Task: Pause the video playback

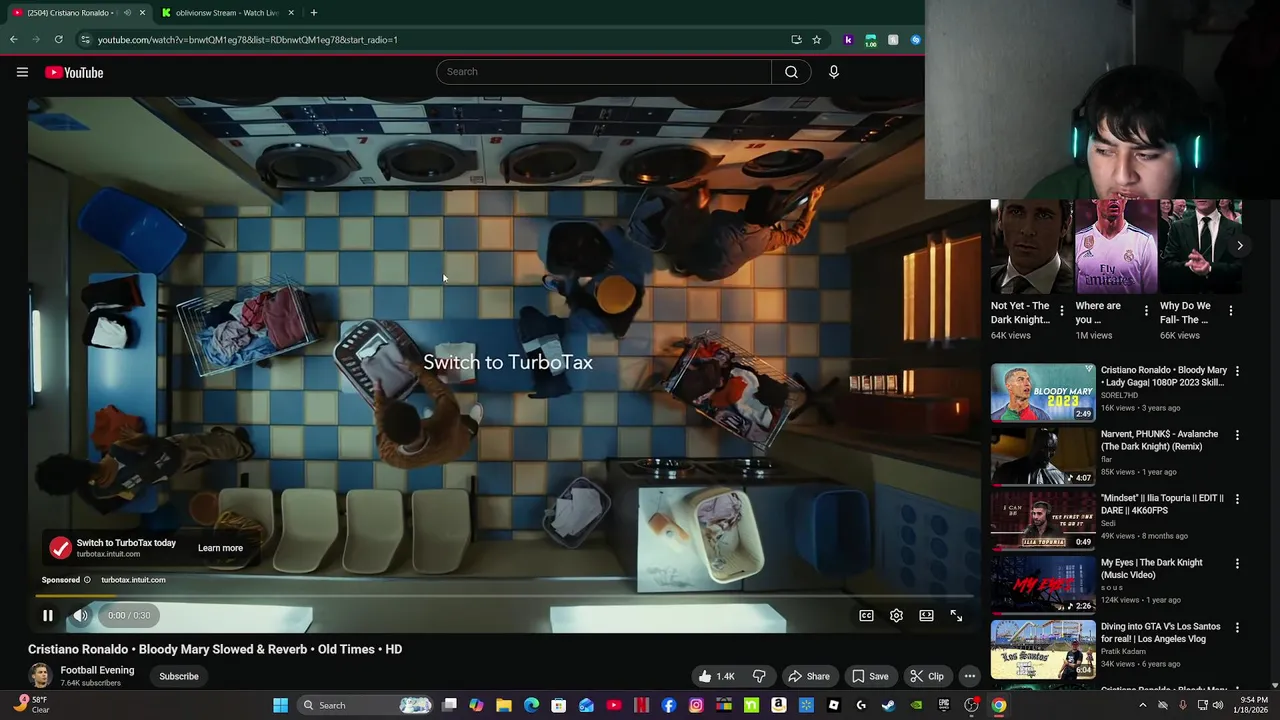Action: (47, 616)
